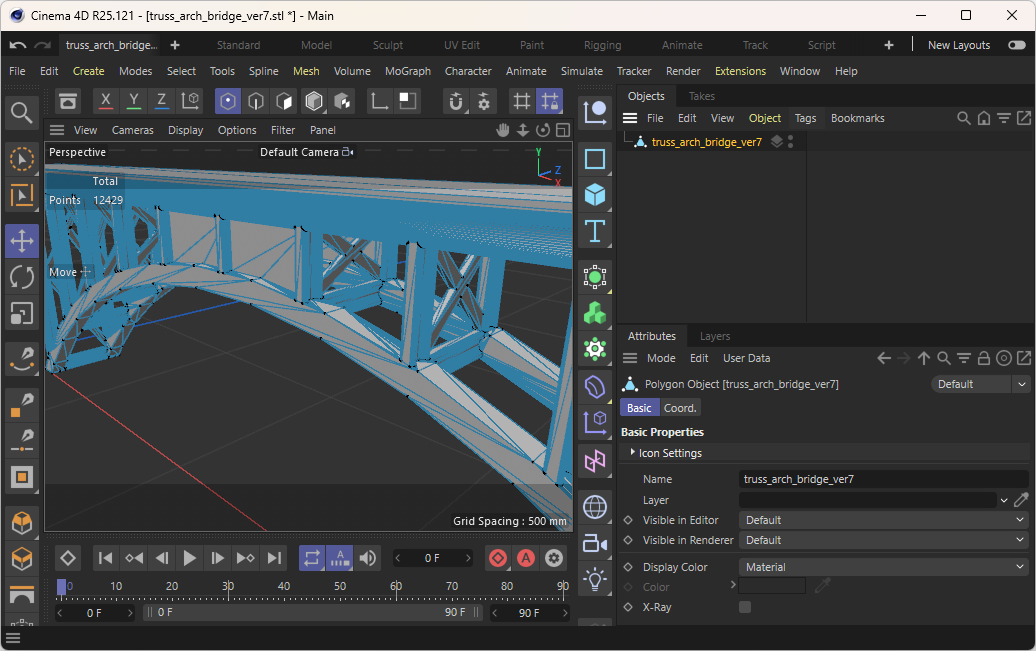
Task: Toggle New Layouts switch
Action: tap(1017, 45)
